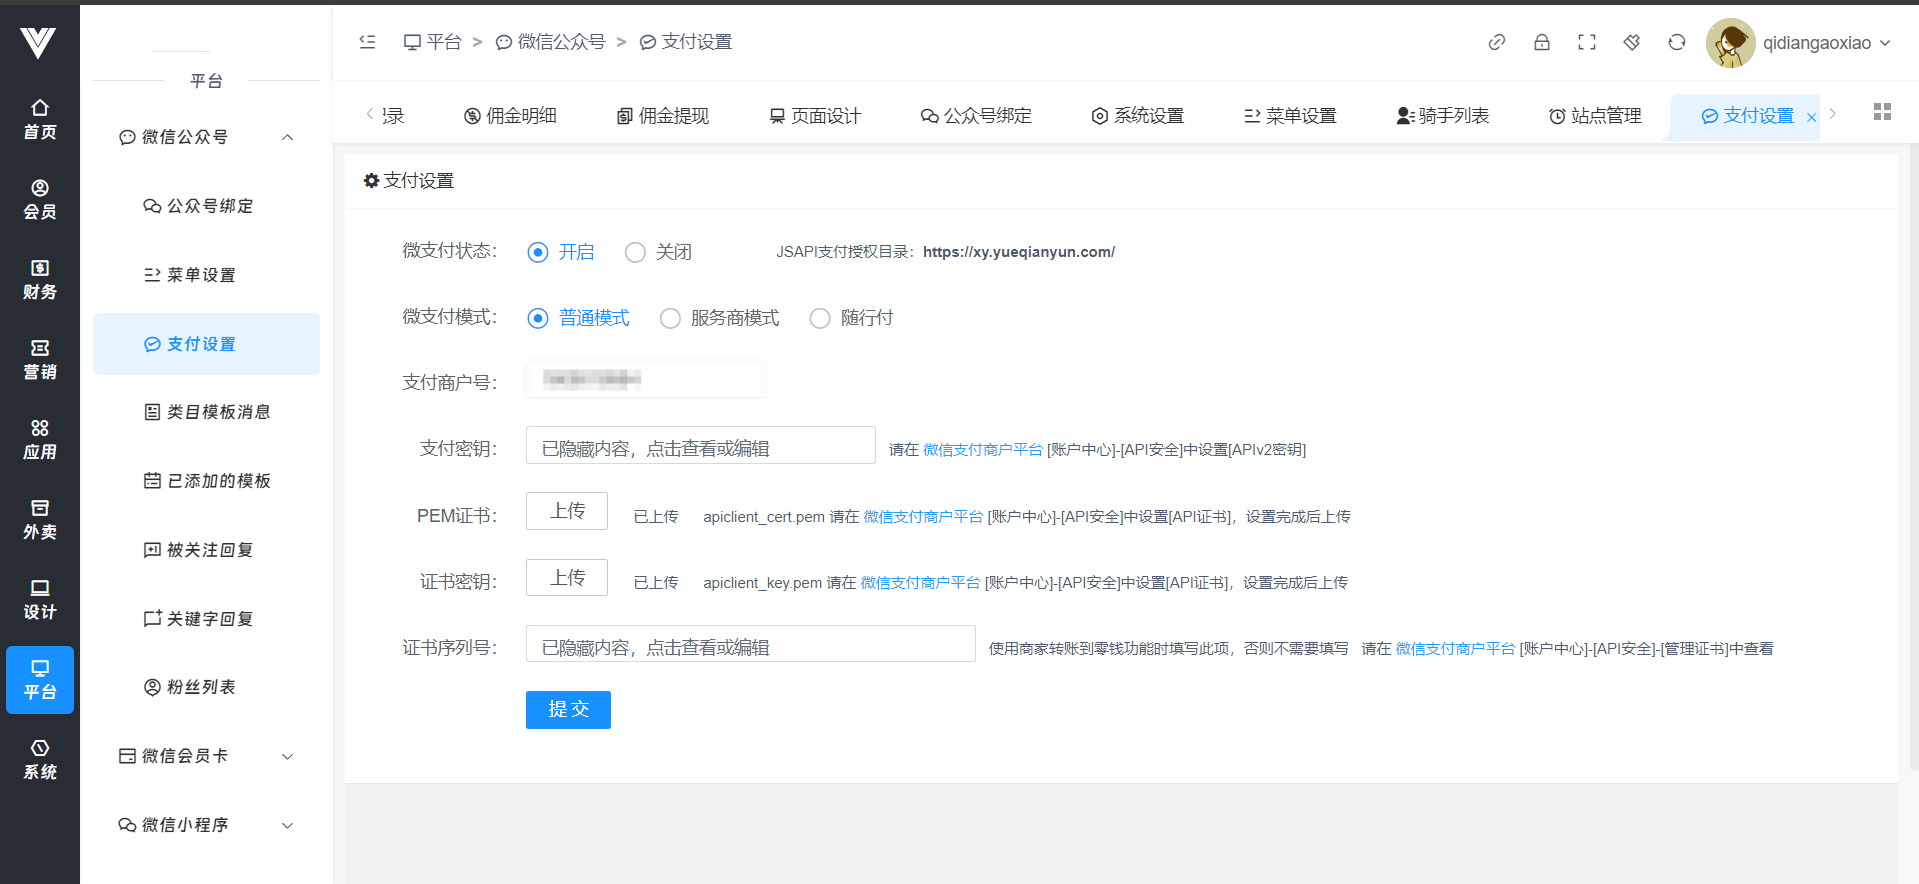Toggle fullscreen mode icon
This screenshot has width=1919, height=884.
click(x=1586, y=42)
